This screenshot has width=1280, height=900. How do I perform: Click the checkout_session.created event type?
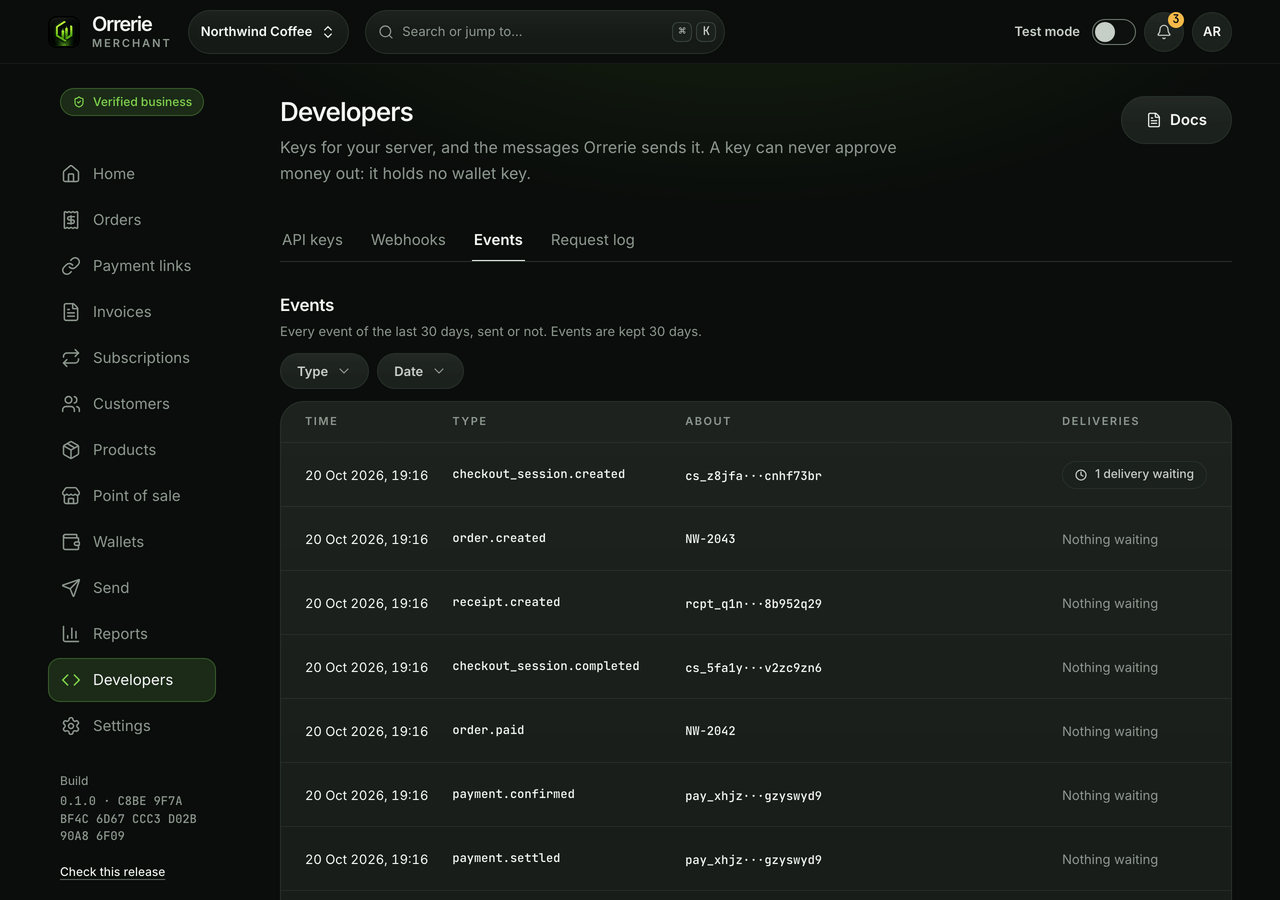(539, 474)
